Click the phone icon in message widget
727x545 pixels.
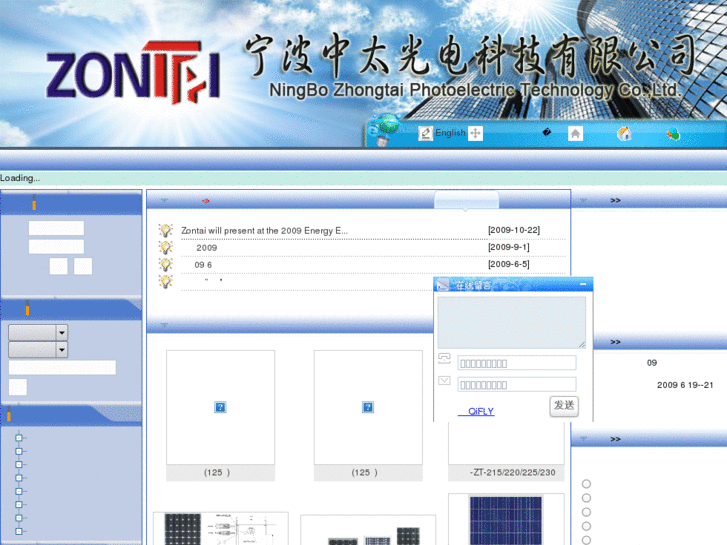tap(444, 359)
